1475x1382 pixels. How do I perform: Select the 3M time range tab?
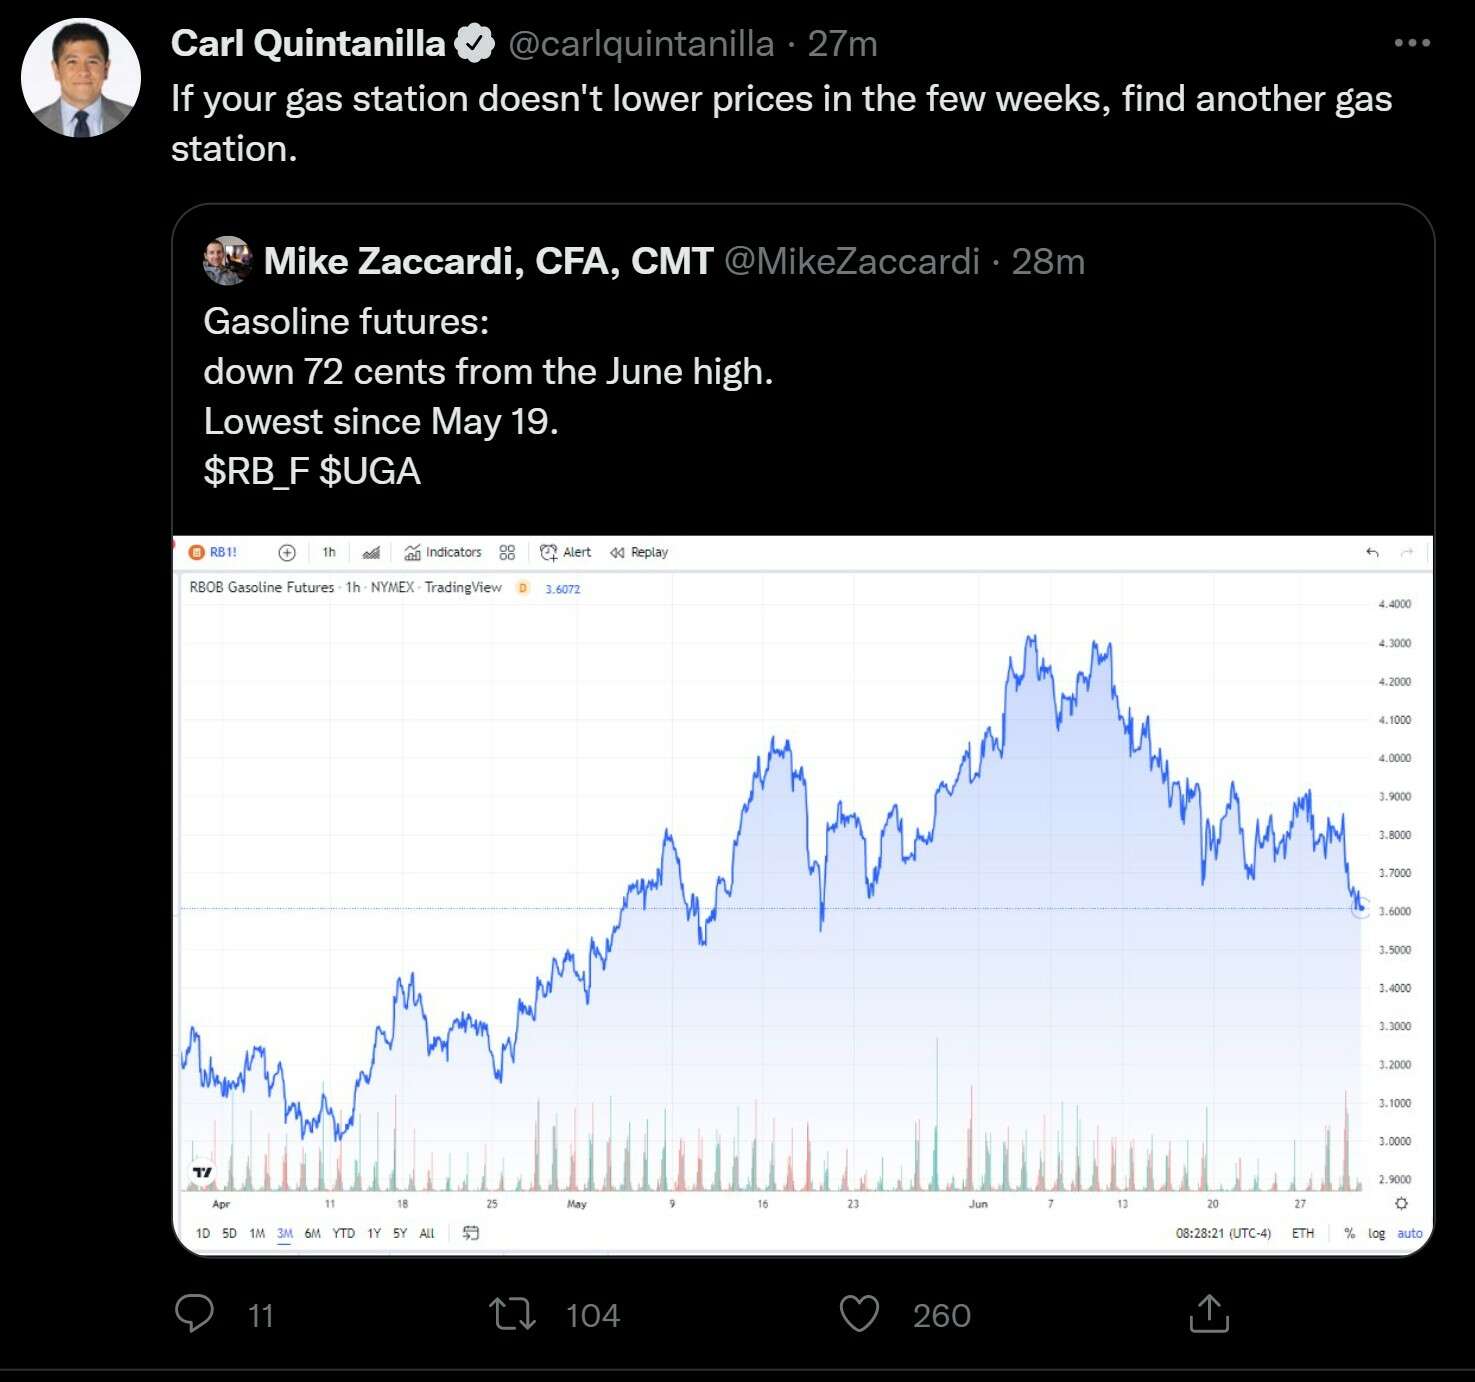pos(285,1233)
